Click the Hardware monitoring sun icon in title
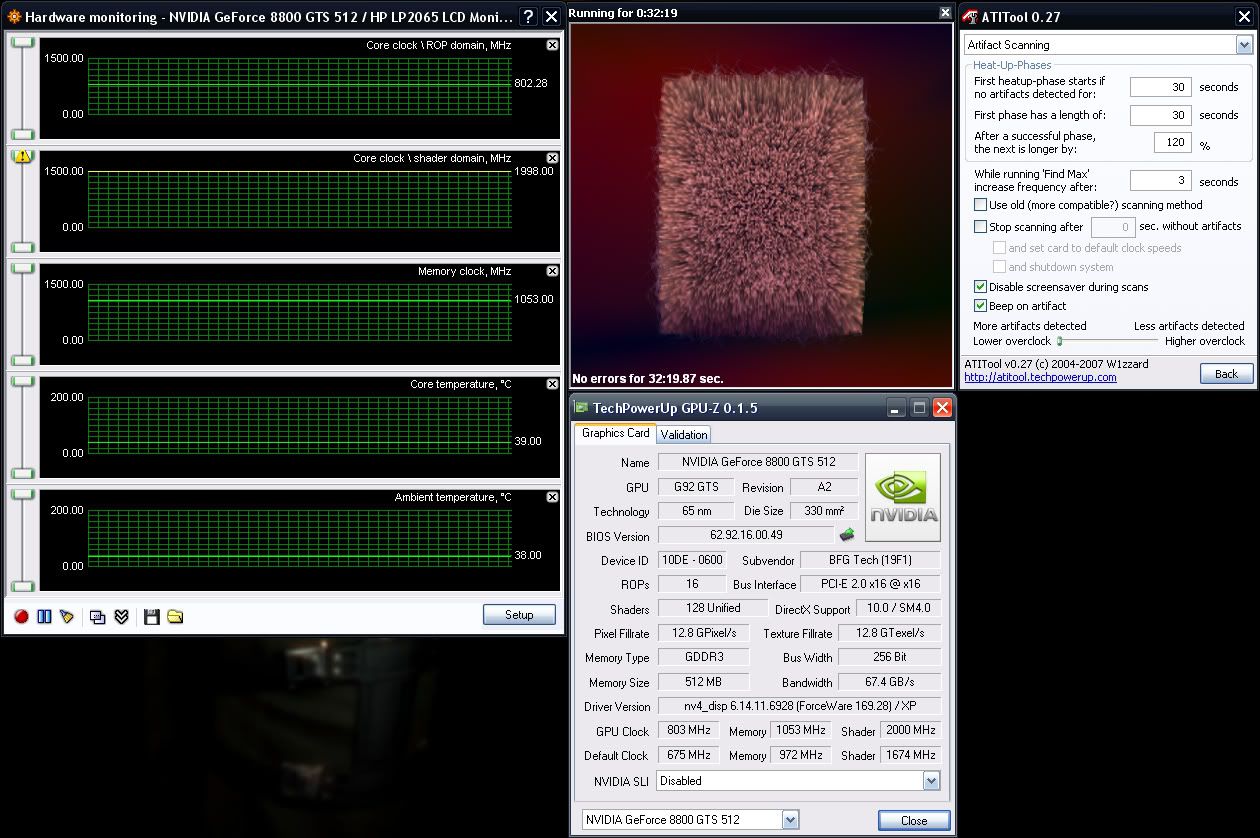Screen dimensions: 1260x838 (x=13, y=17)
